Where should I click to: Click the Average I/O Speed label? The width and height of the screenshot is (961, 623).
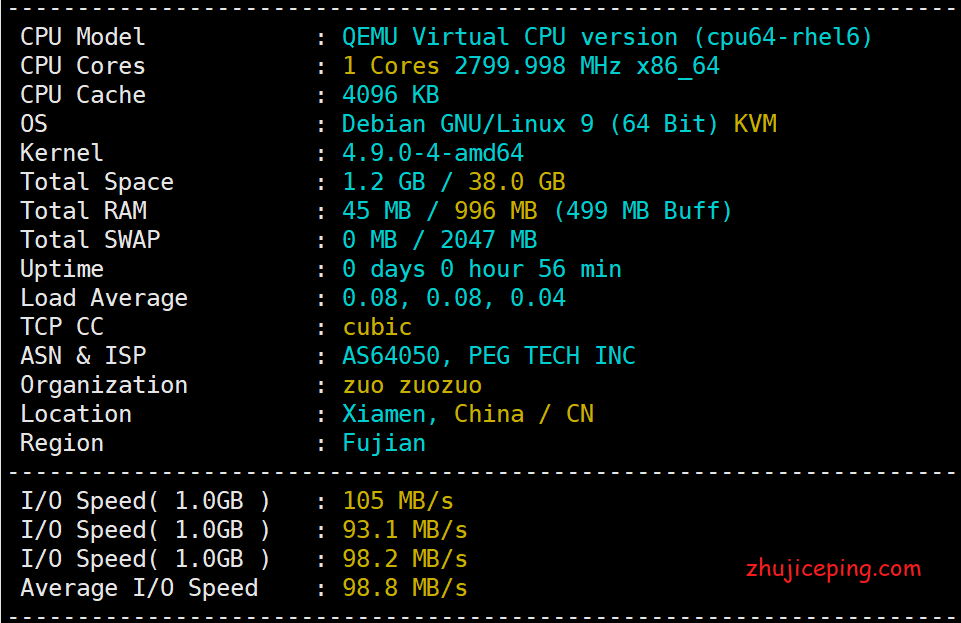(138, 588)
